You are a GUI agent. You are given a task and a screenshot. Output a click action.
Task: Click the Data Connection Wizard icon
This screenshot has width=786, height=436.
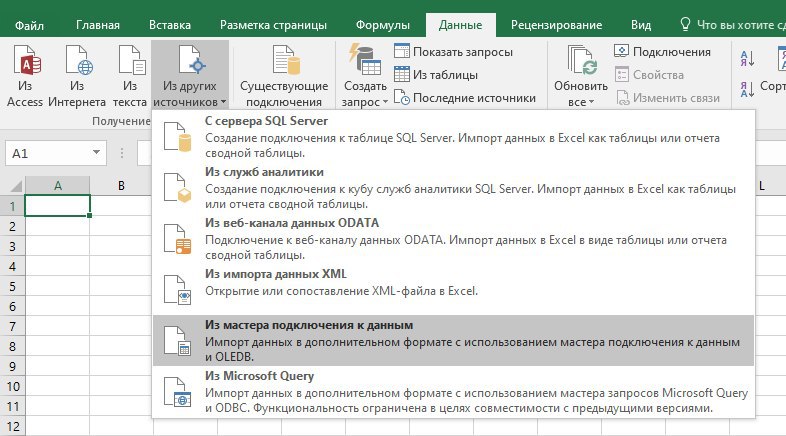[177, 341]
